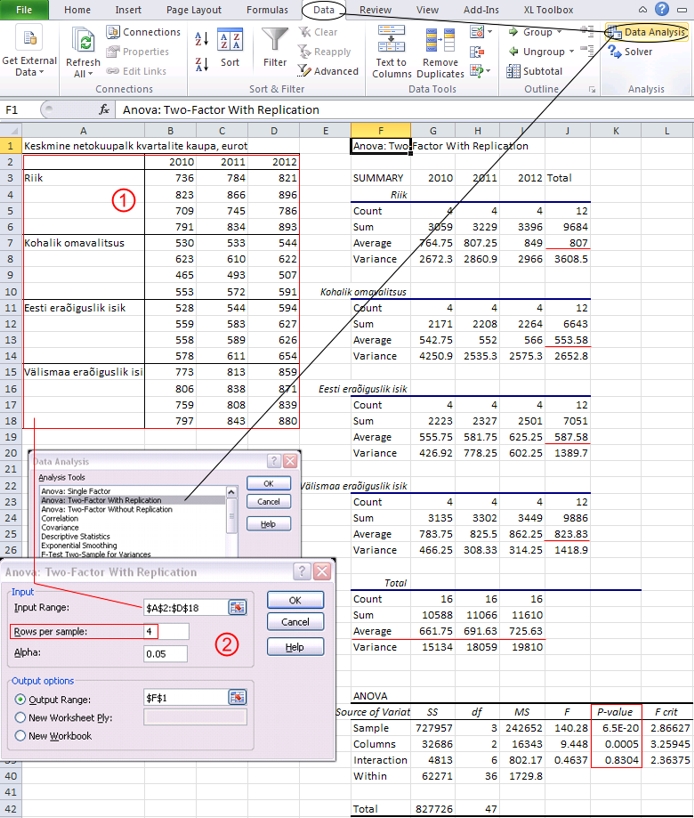Toggle the Filter funnel
This screenshot has height=818, width=694.
click(x=274, y=48)
